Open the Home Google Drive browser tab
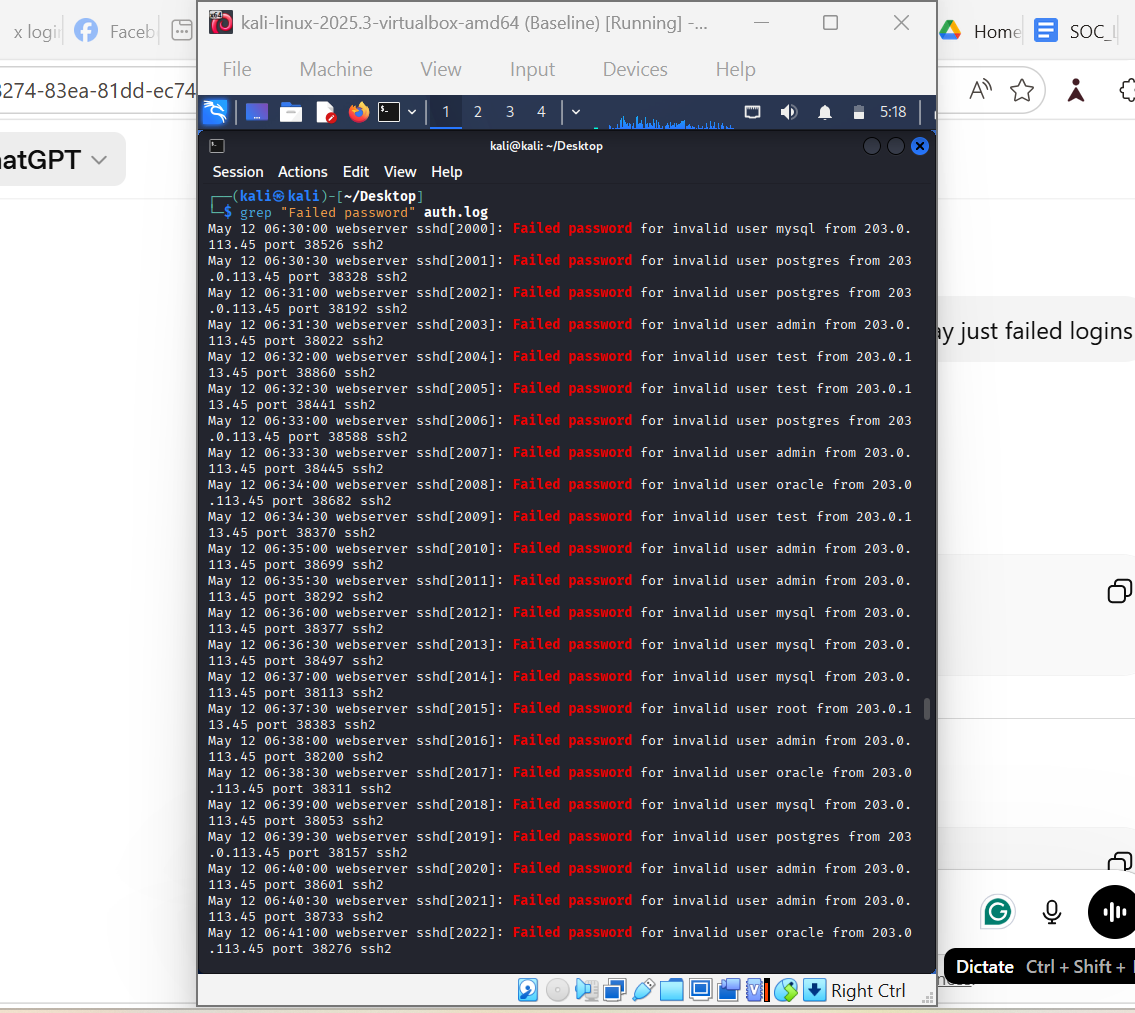 click(980, 31)
